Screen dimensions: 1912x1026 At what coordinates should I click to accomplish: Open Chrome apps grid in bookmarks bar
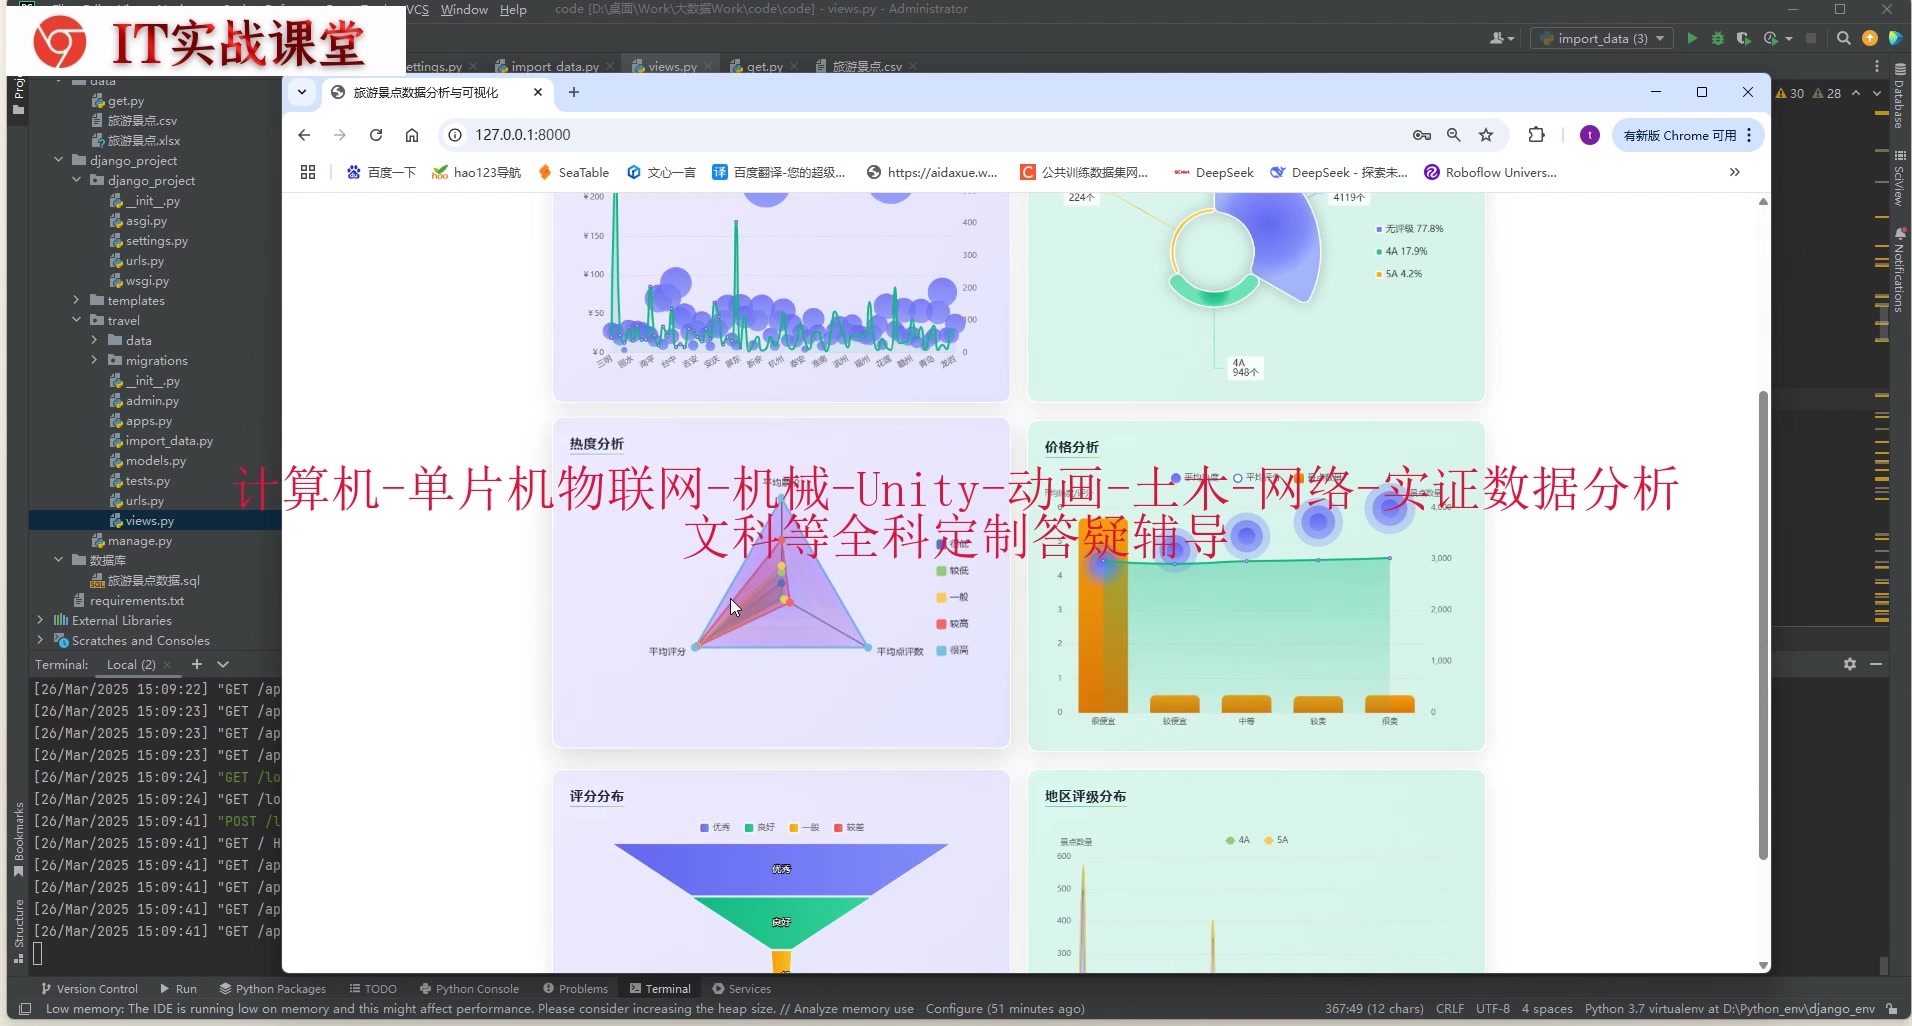pyautogui.click(x=308, y=172)
